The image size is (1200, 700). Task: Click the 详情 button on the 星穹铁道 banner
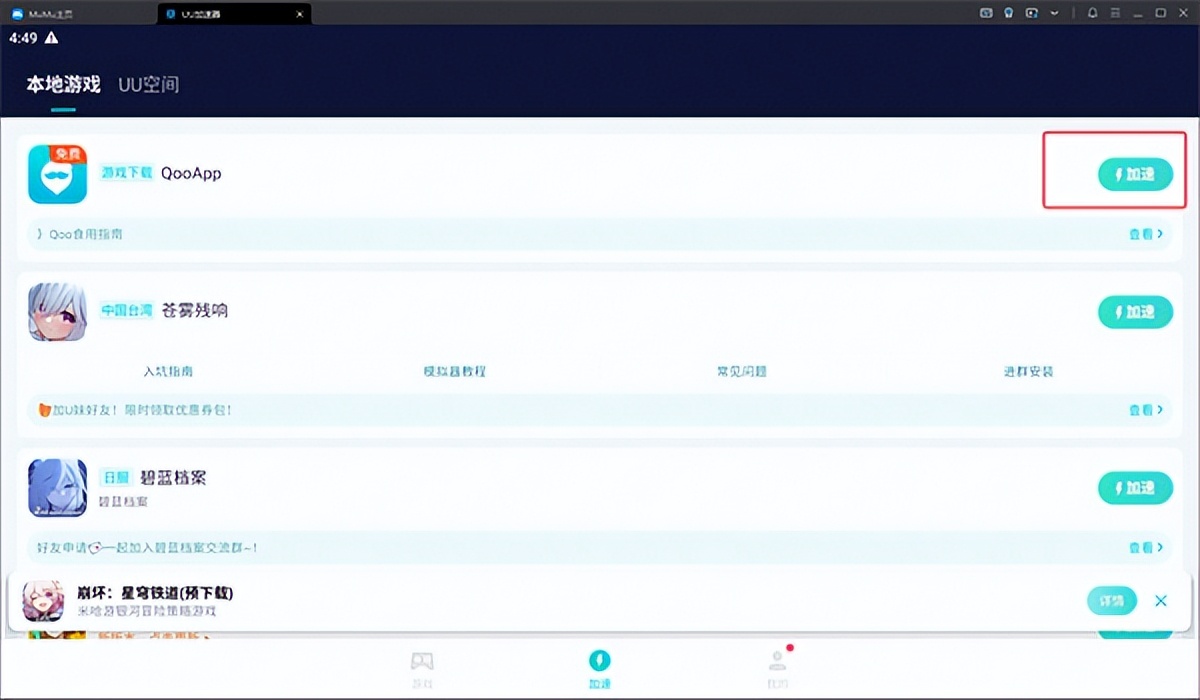pyautogui.click(x=1112, y=601)
